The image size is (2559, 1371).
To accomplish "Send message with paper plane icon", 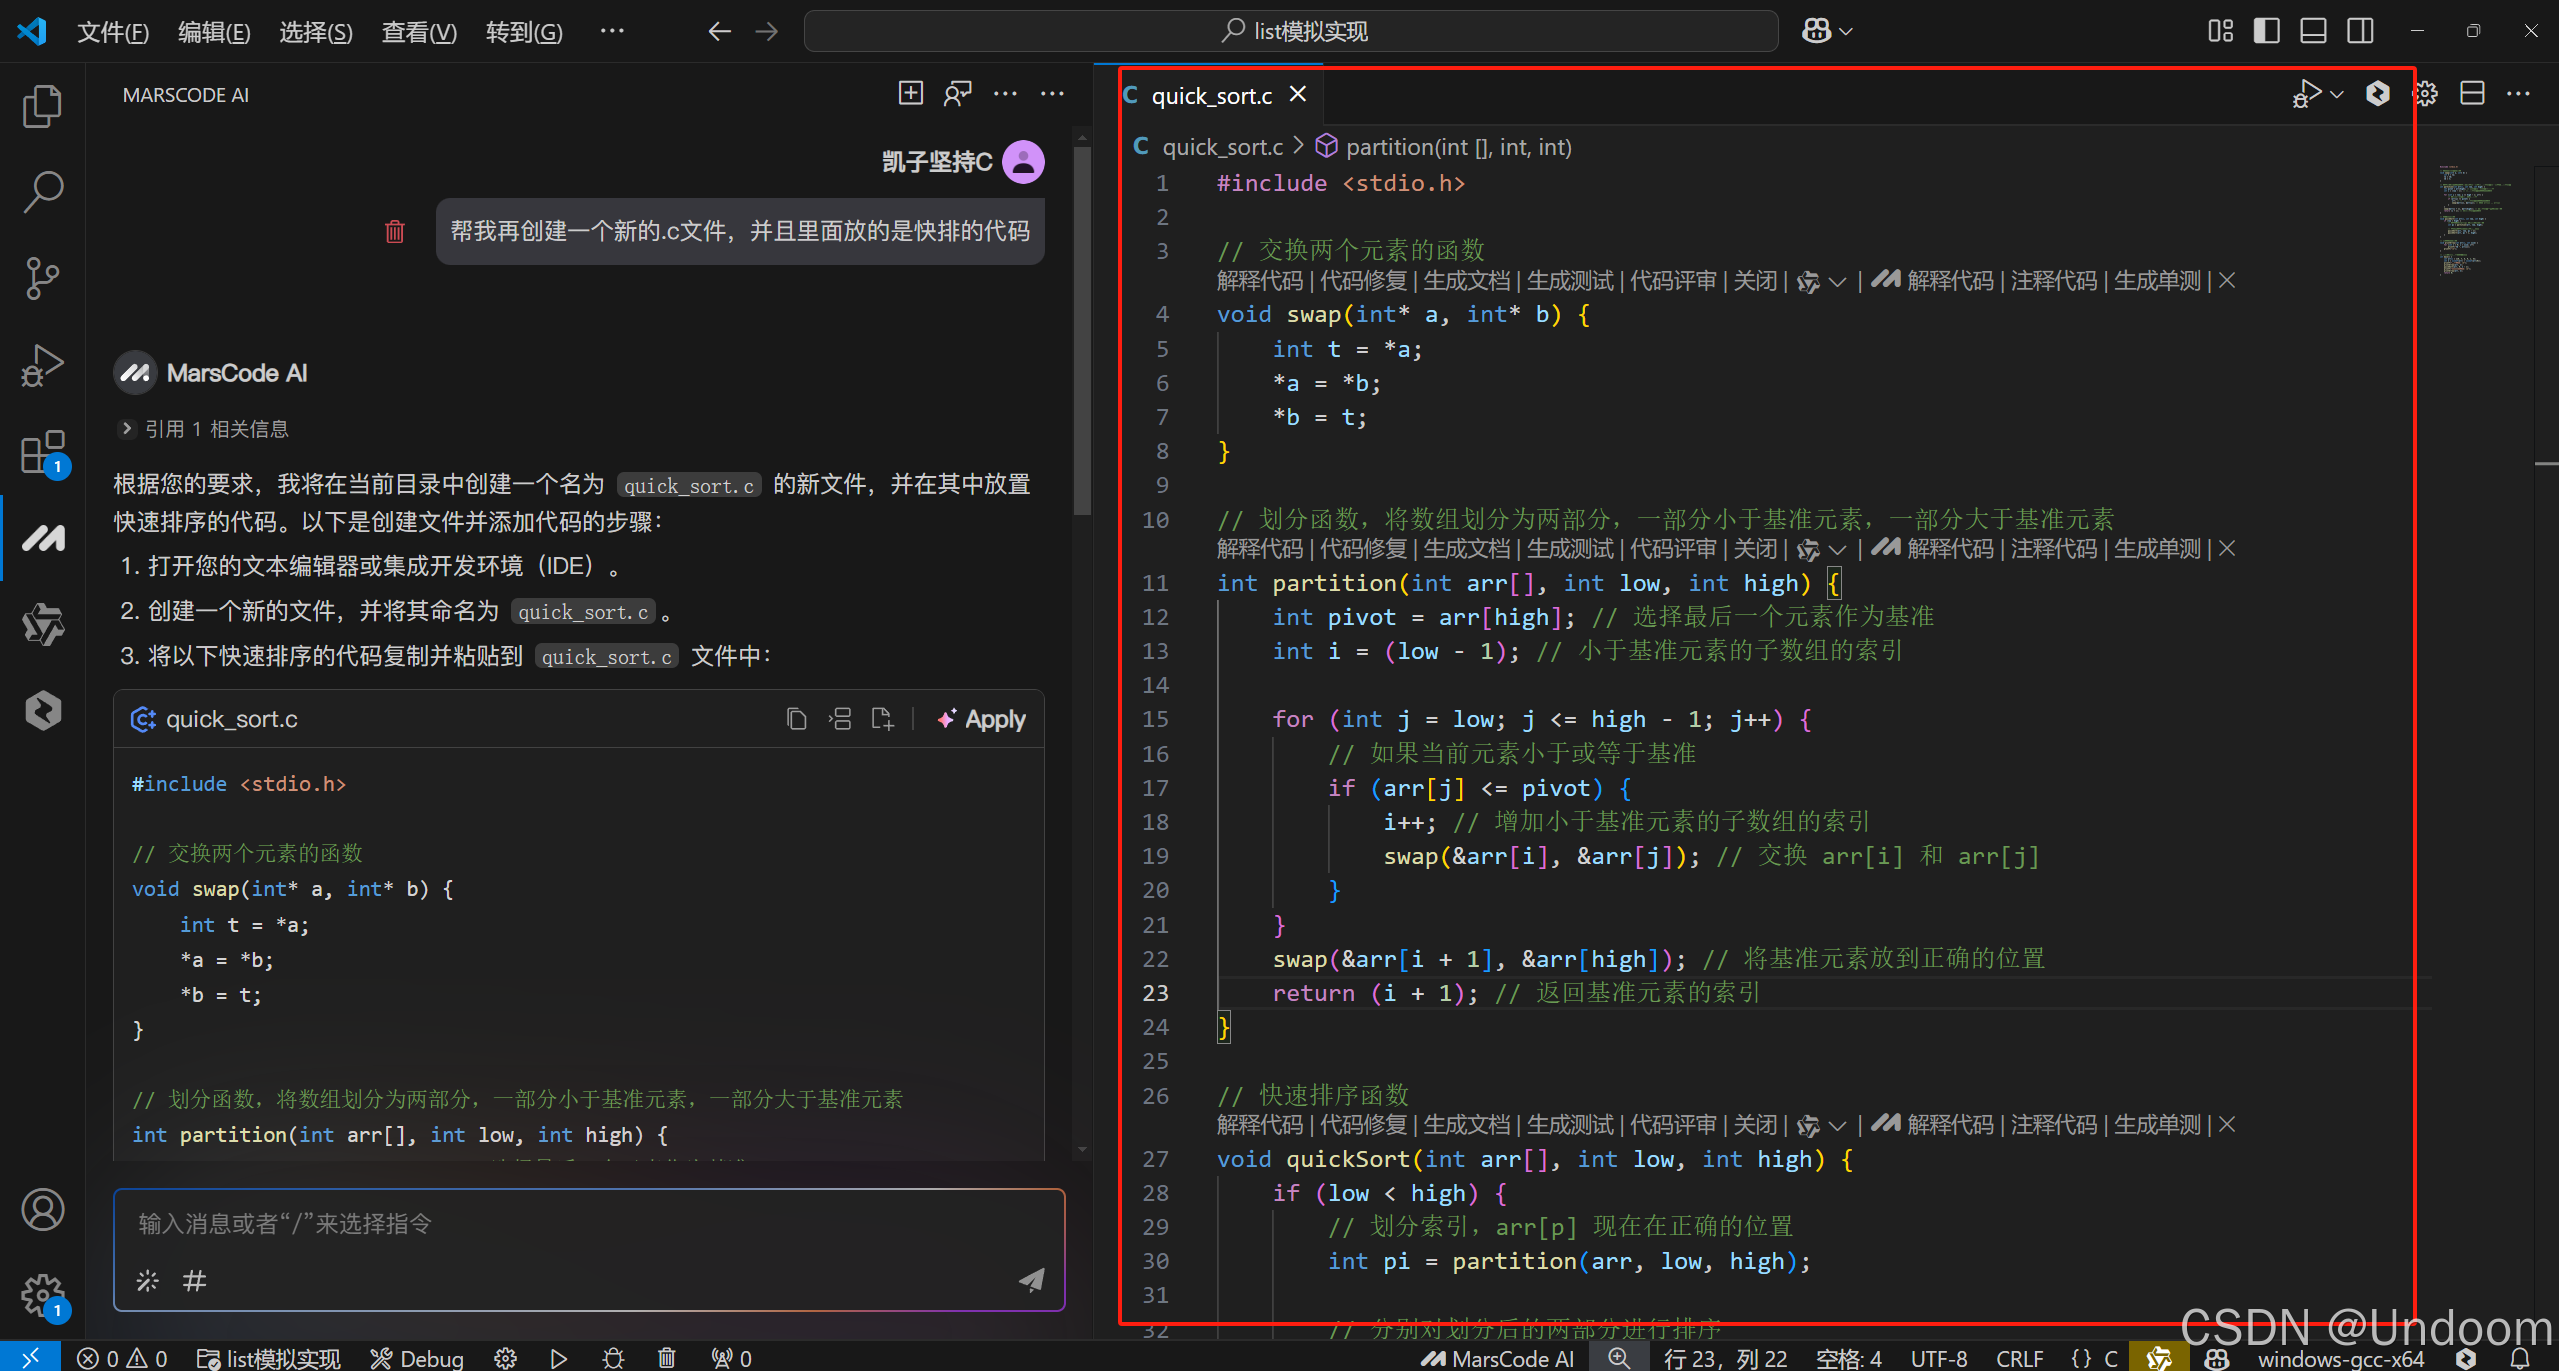I will pos(1031,1280).
